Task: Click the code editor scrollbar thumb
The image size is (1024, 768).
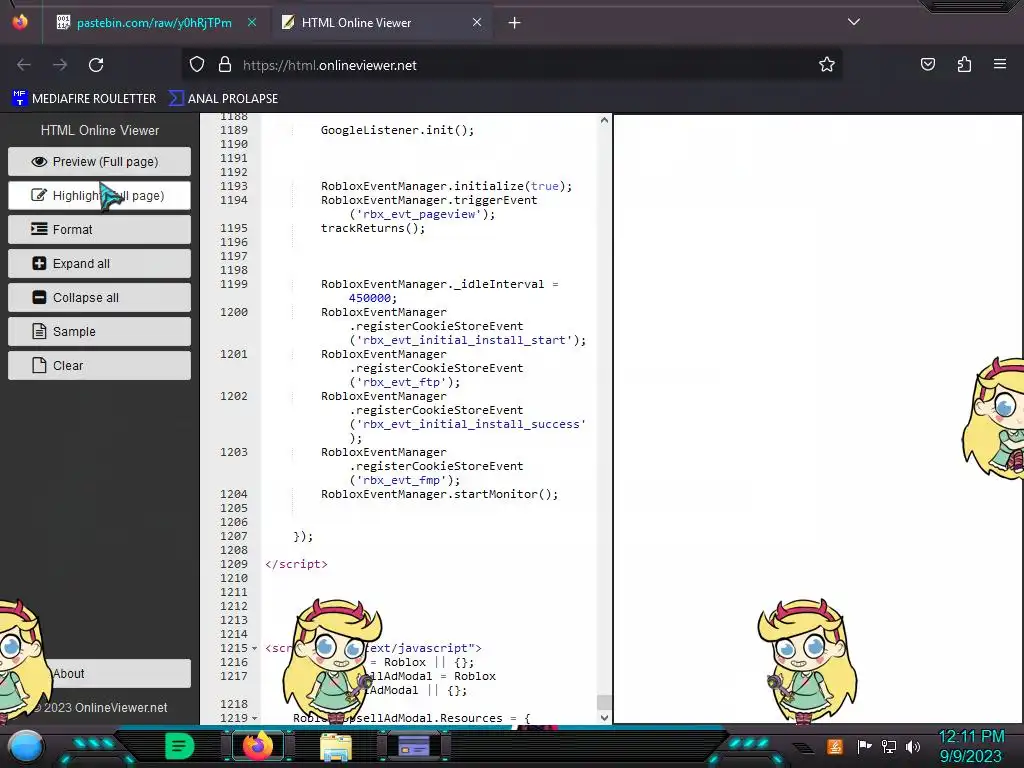Action: point(604,703)
